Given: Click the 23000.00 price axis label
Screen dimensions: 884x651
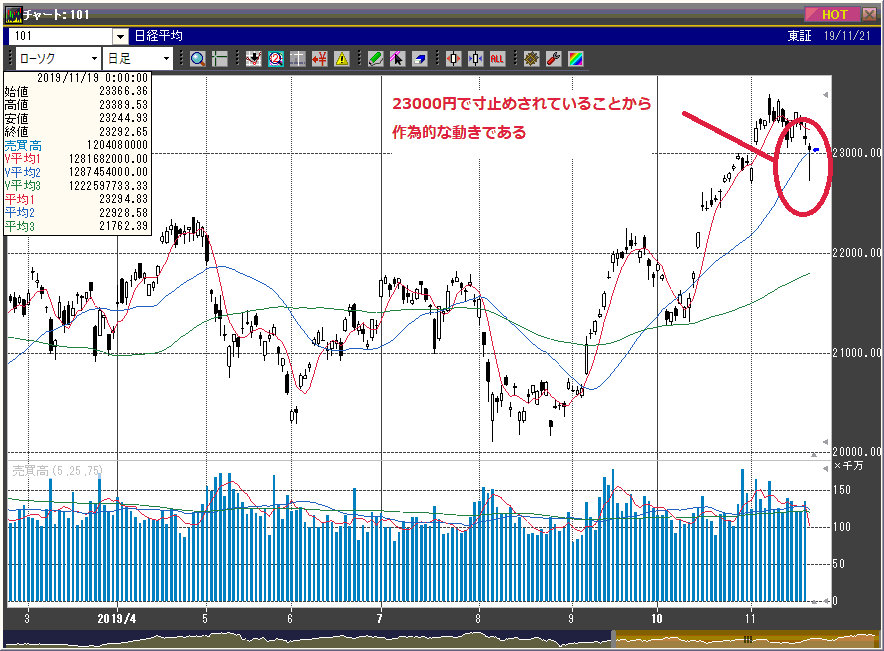Looking at the screenshot, I should [856, 153].
